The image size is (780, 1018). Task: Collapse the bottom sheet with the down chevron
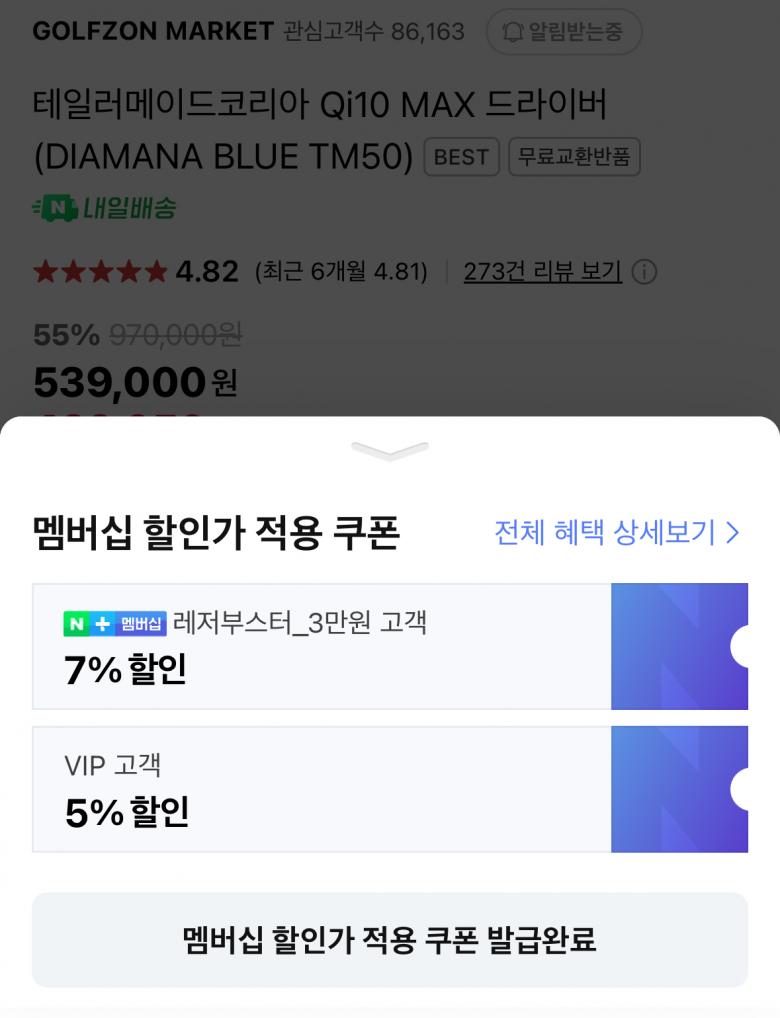390,451
